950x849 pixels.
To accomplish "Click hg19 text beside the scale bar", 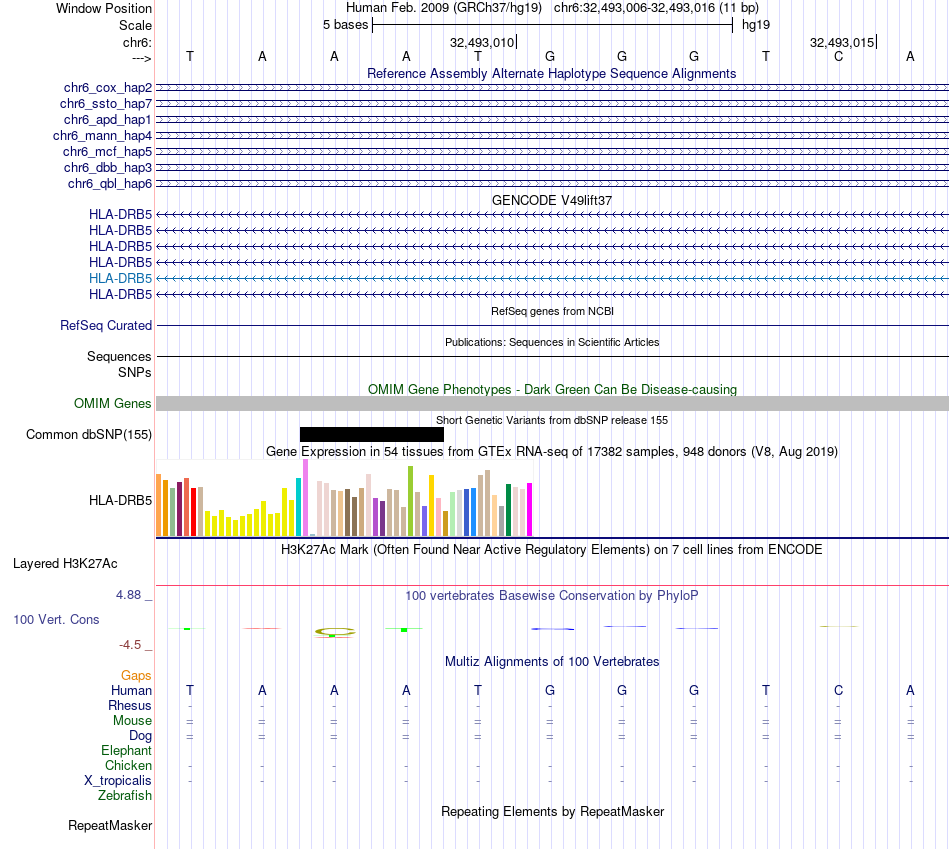I will [756, 25].
